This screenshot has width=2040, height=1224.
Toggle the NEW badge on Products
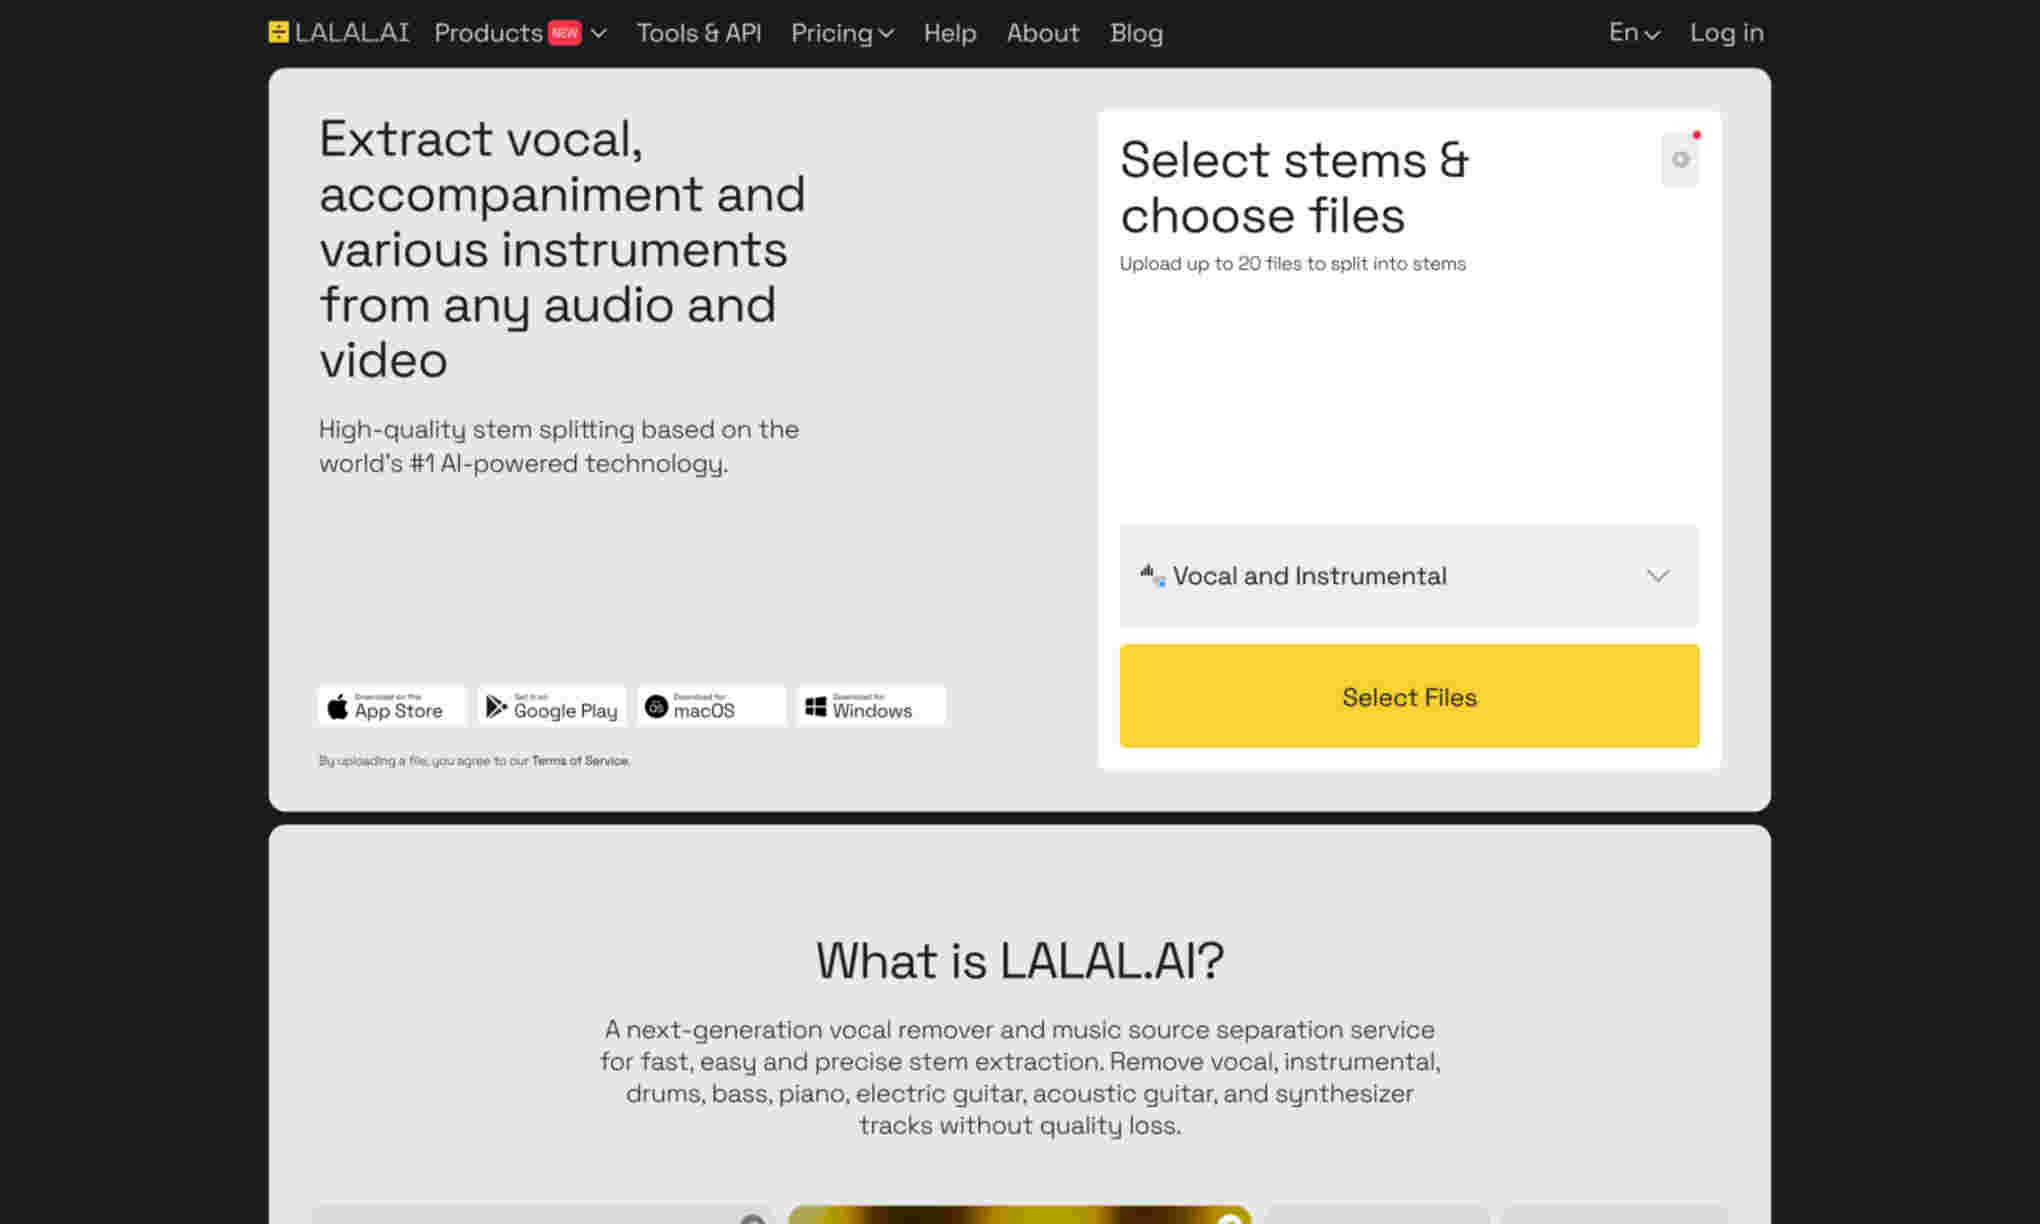pos(562,32)
